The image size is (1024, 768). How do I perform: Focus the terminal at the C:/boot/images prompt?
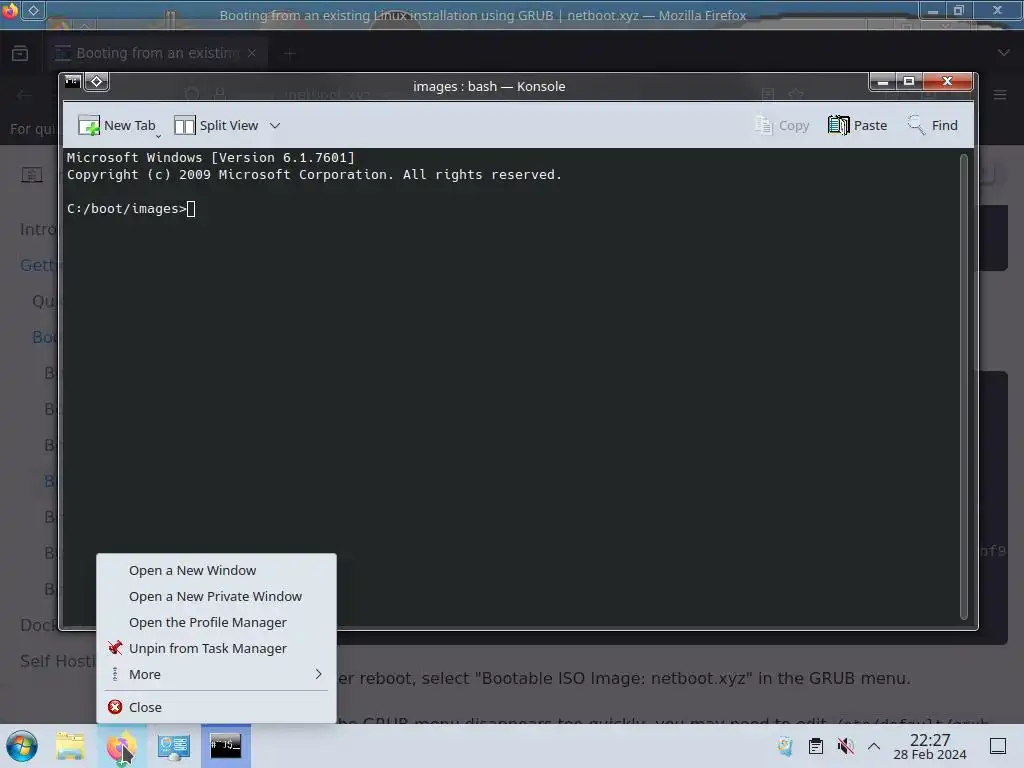pos(191,209)
